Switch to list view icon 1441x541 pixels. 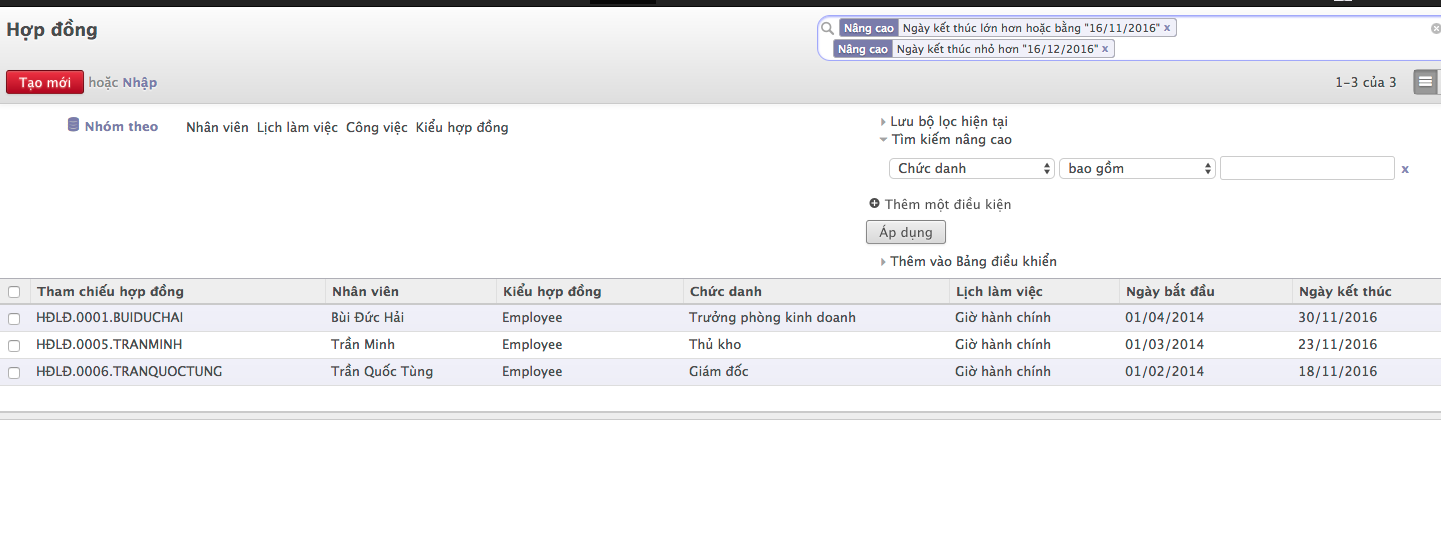[1425, 82]
